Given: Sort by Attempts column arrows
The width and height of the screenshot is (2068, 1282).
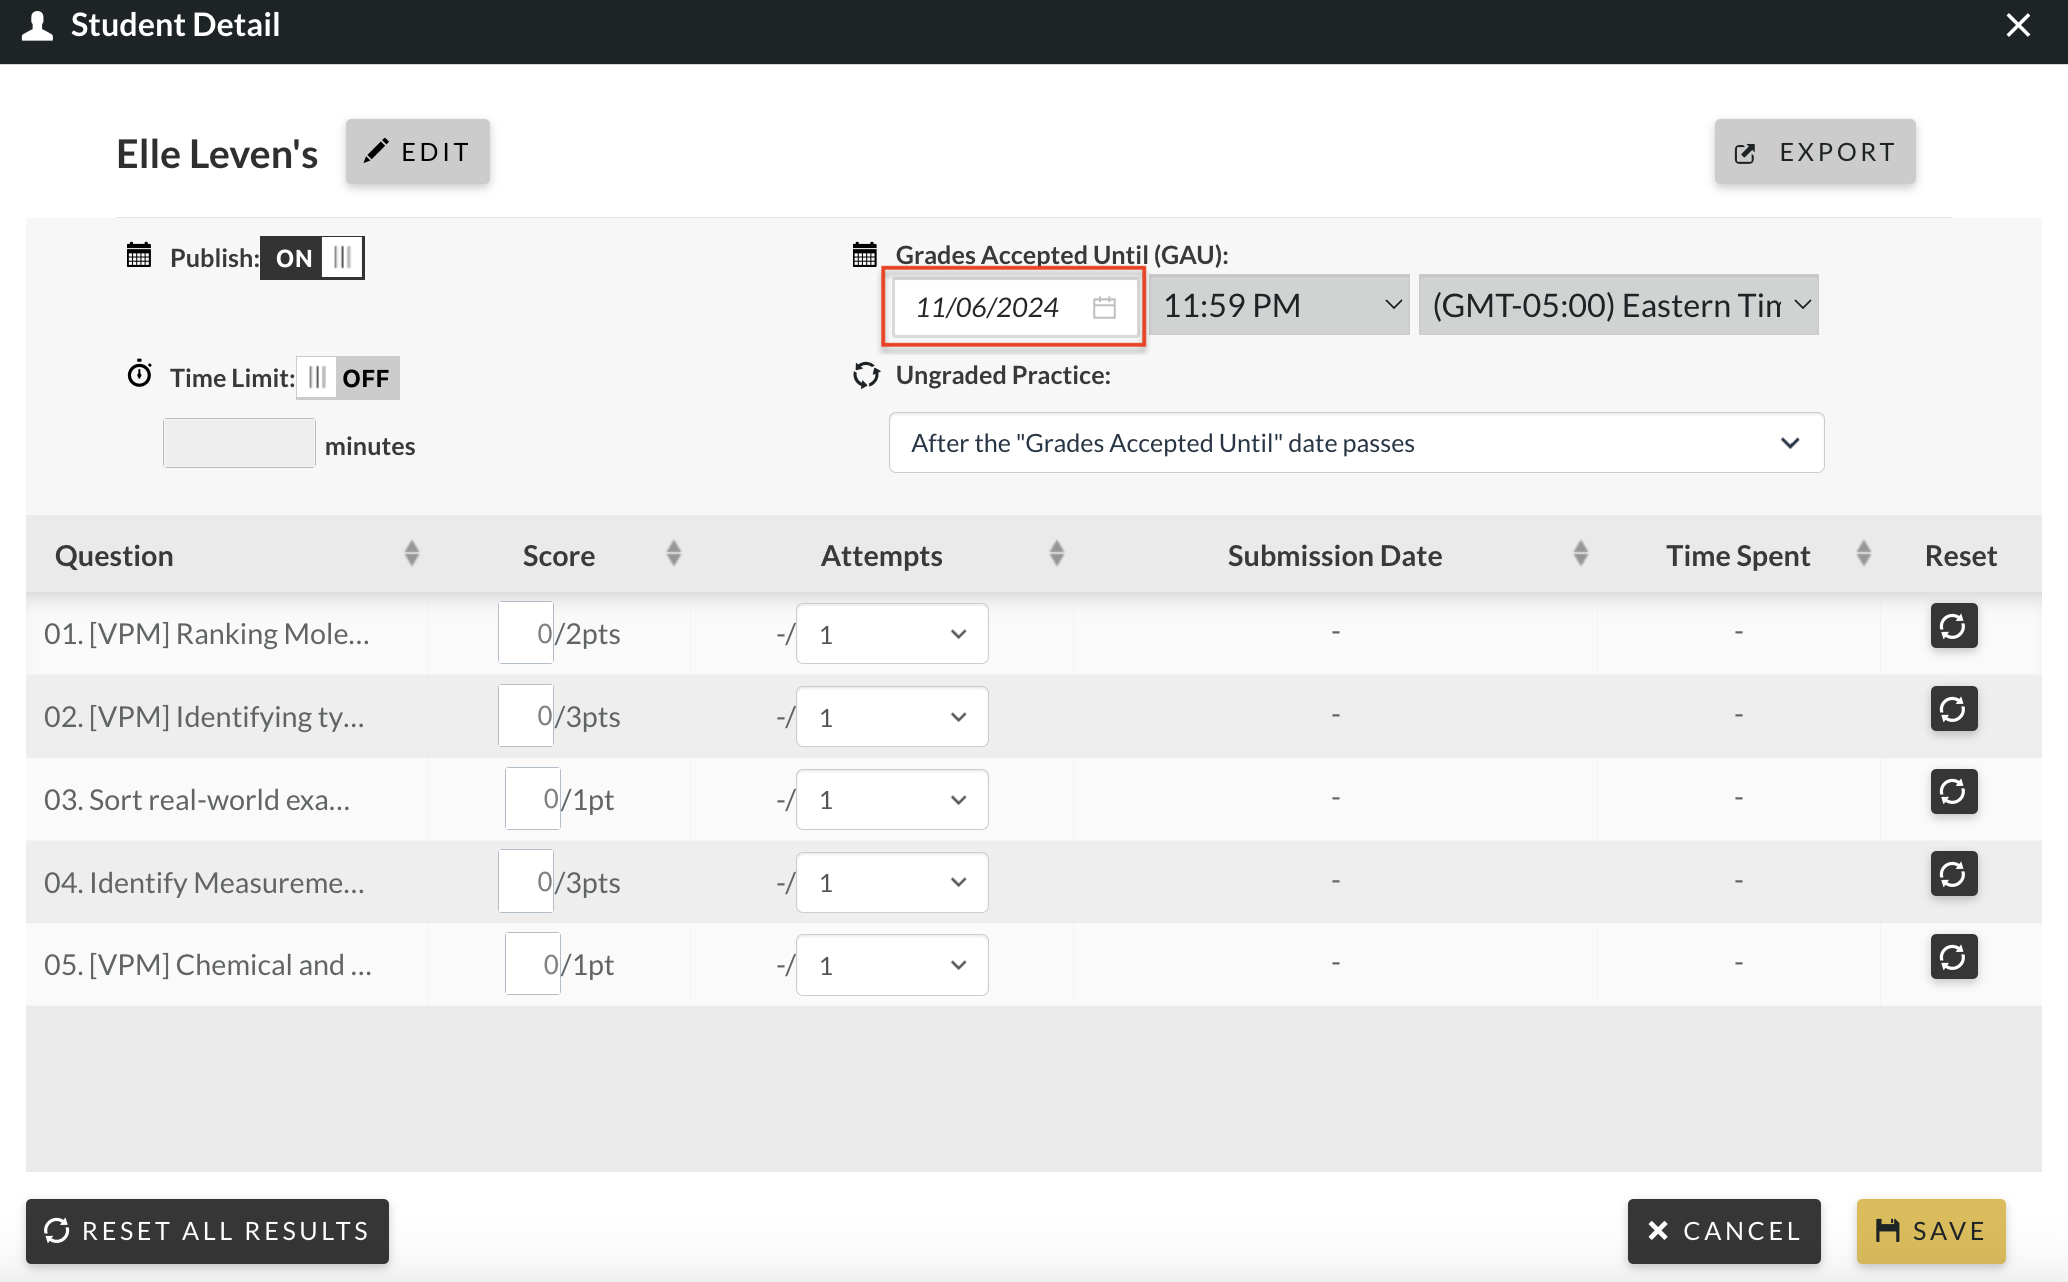Looking at the screenshot, I should coord(1057,553).
